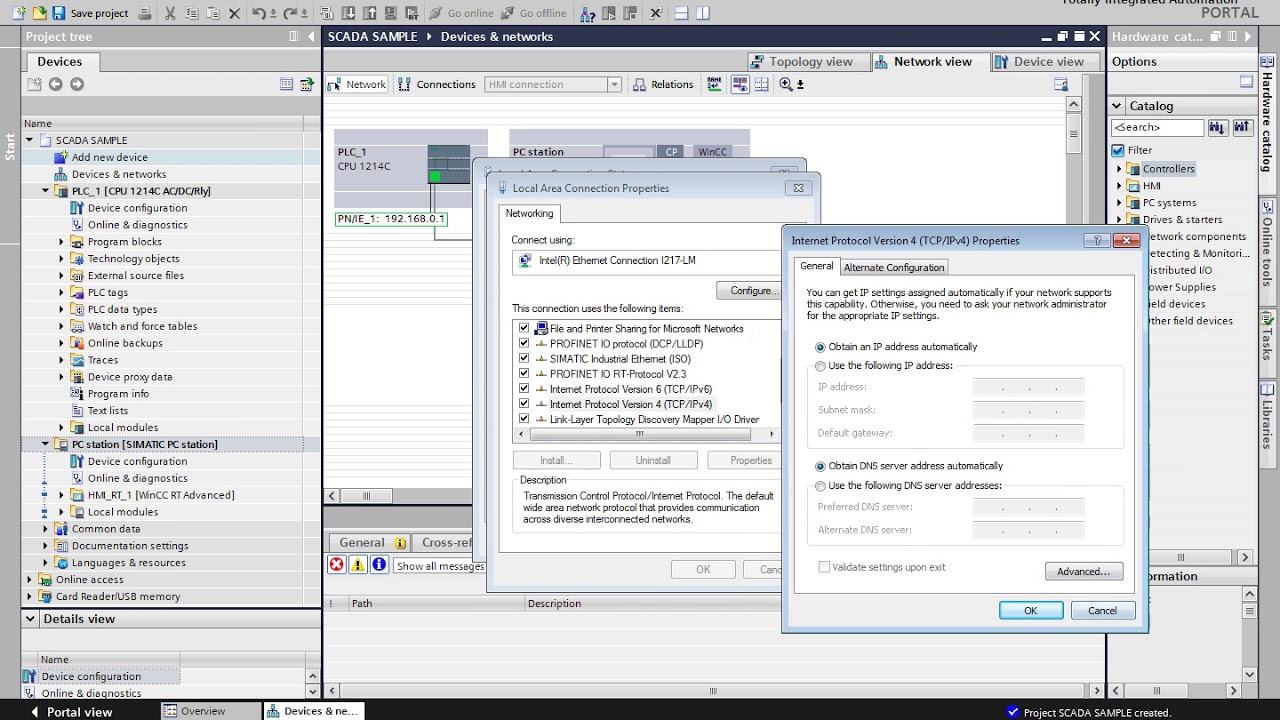Click the Configure... button for the Ethernet adapter
Viewport: 1280px width, 720px height.
pos(749,290)
